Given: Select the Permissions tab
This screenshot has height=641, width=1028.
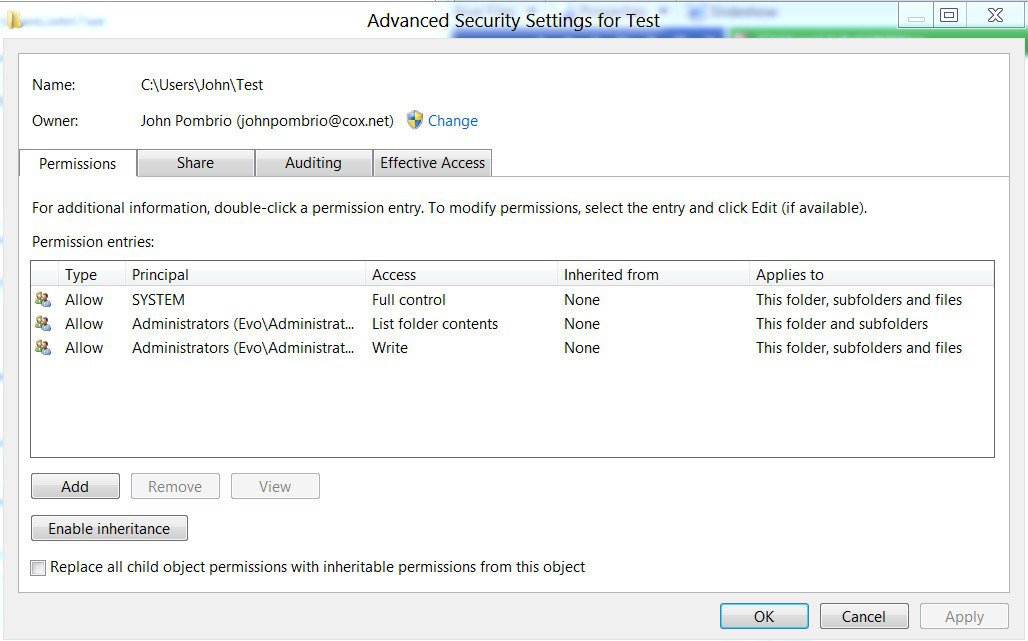Looking at the screenshot, I should pyautogui.click(x=77, y=163).
